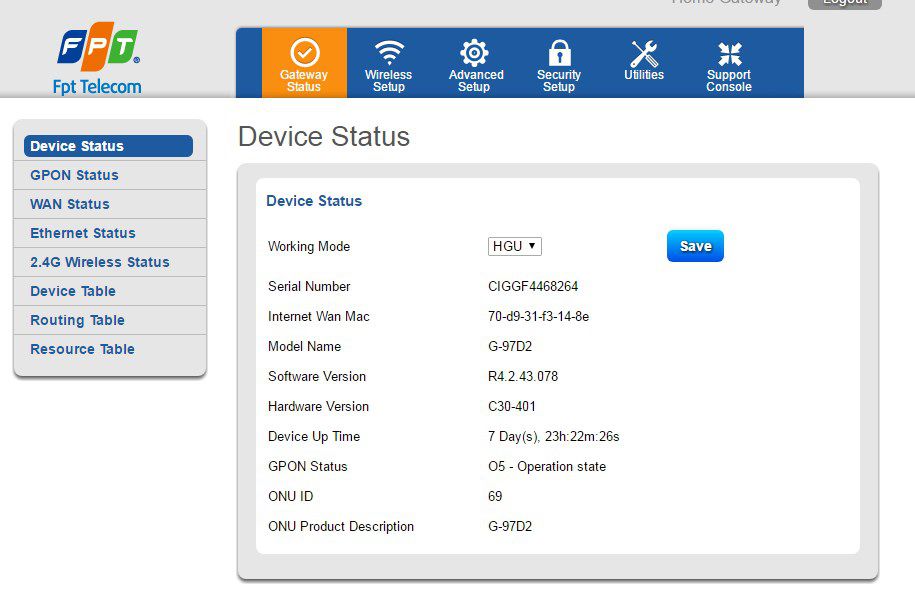Screen dimensions: 915x594
Task: Open the Ethernet Status page
Action: coord(83,233)
